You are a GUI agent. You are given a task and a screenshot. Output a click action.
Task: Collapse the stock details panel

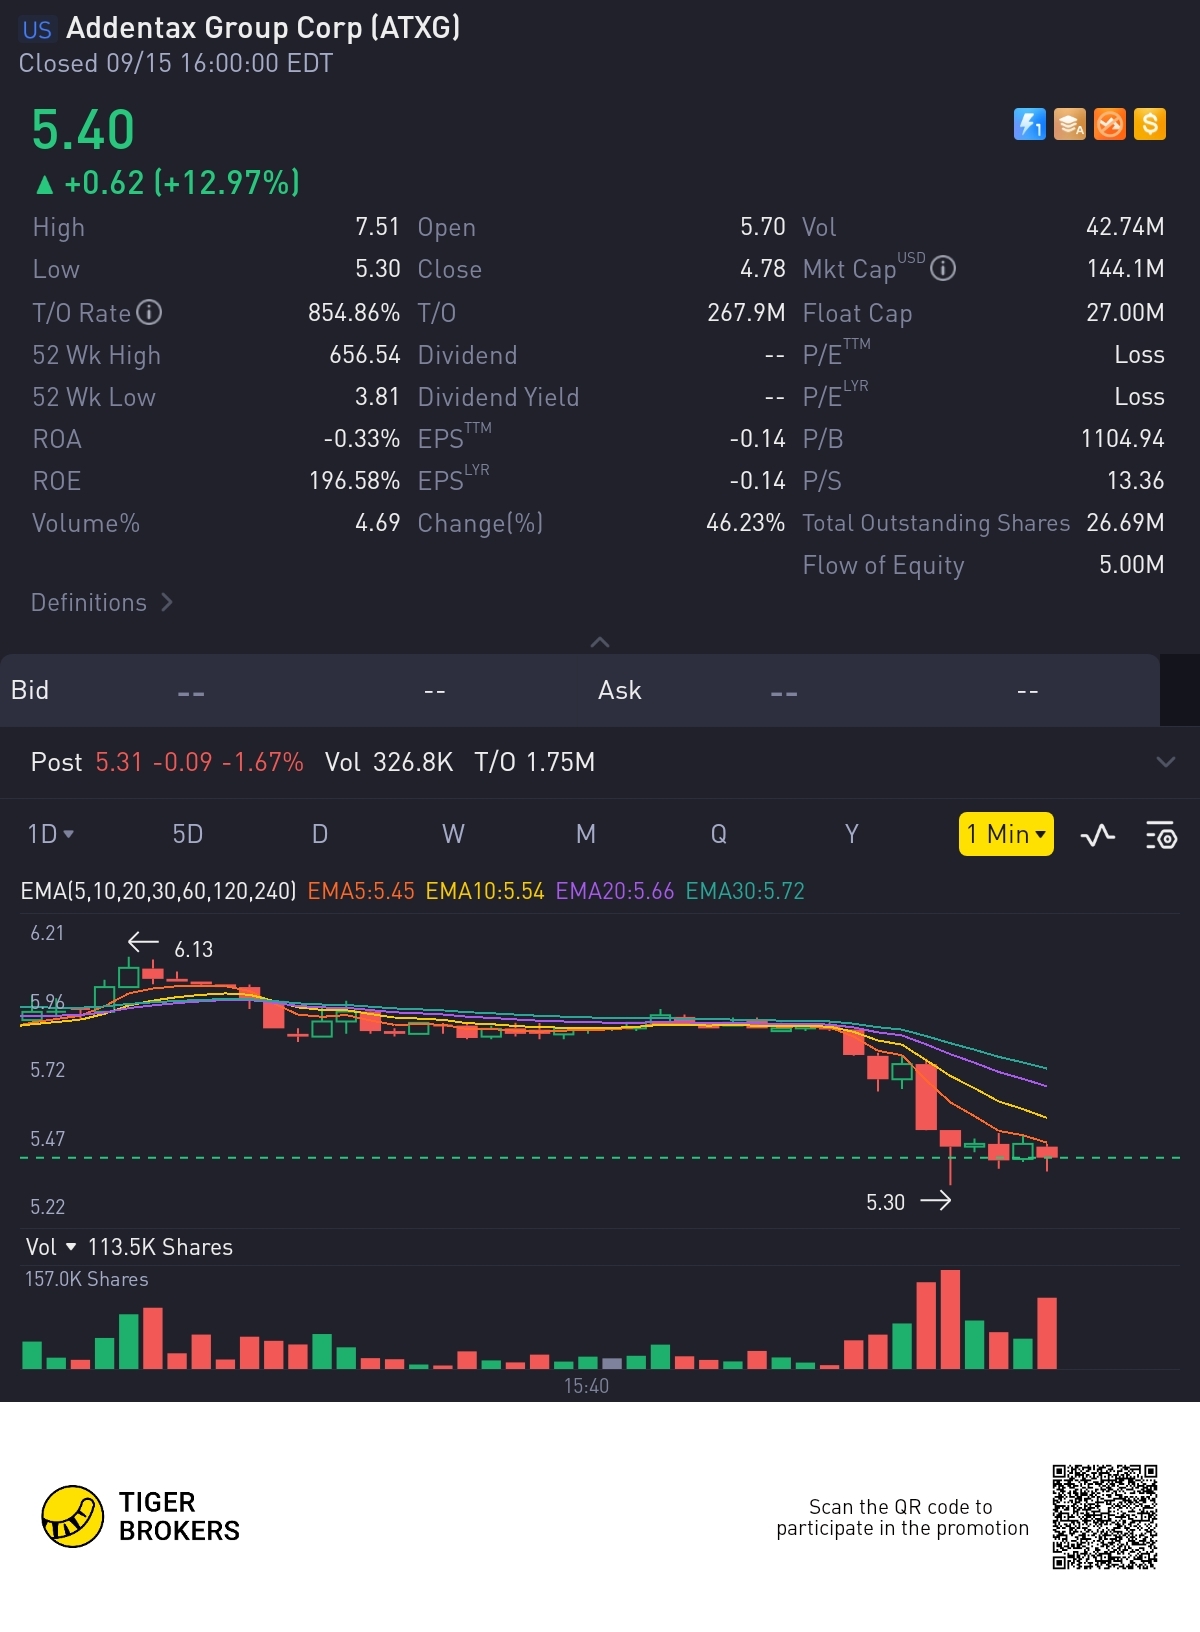[x=600, y=642]
